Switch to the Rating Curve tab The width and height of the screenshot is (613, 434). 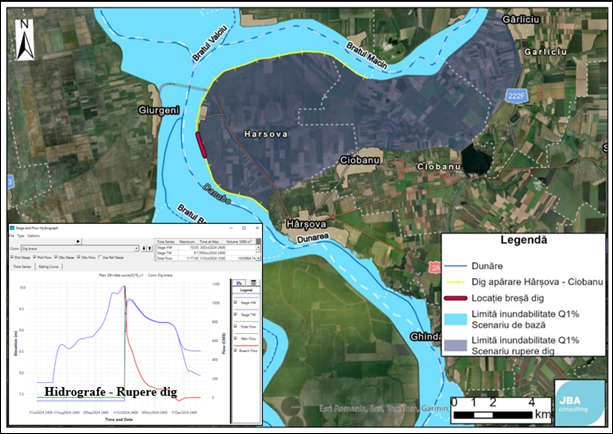[48, 267]
